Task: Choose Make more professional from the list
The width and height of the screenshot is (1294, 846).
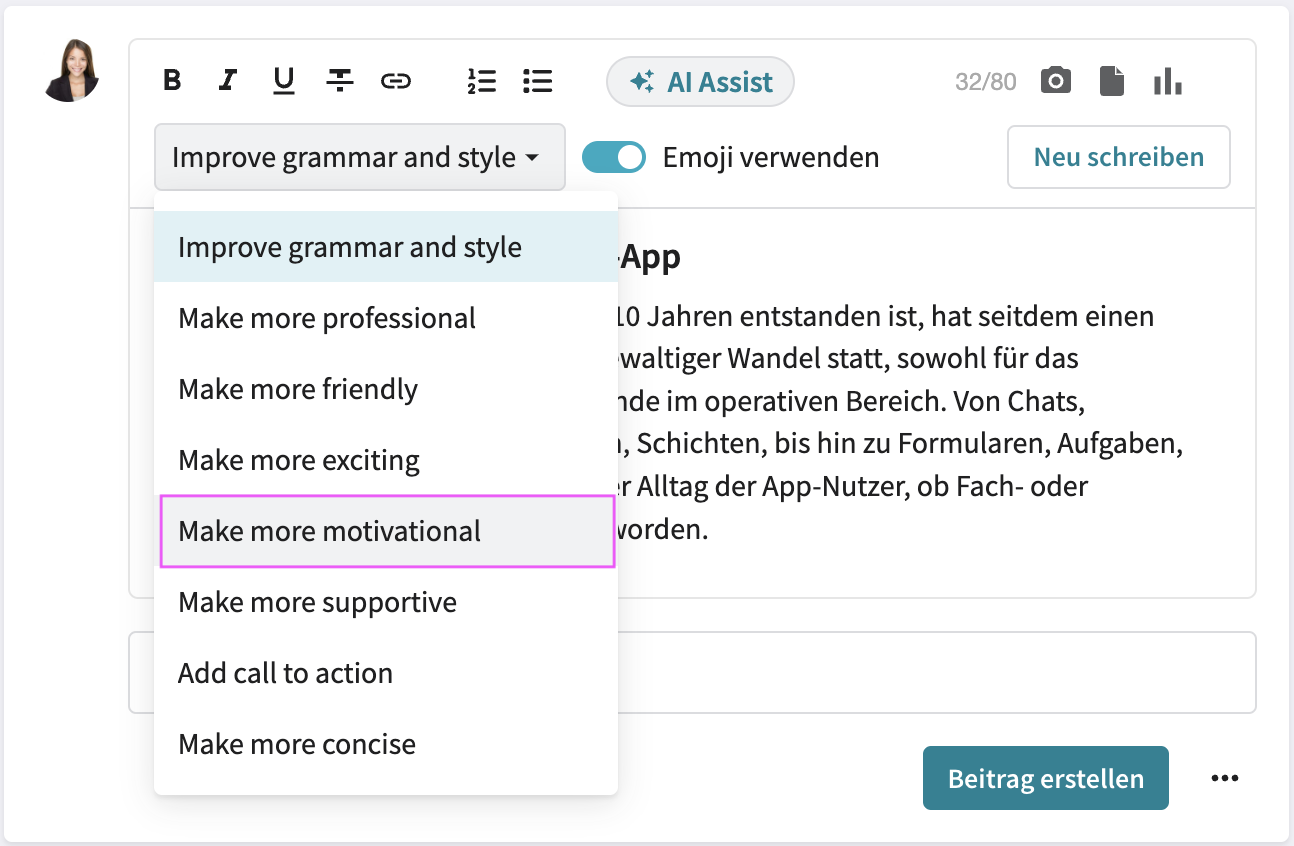Action: (326, 318)
